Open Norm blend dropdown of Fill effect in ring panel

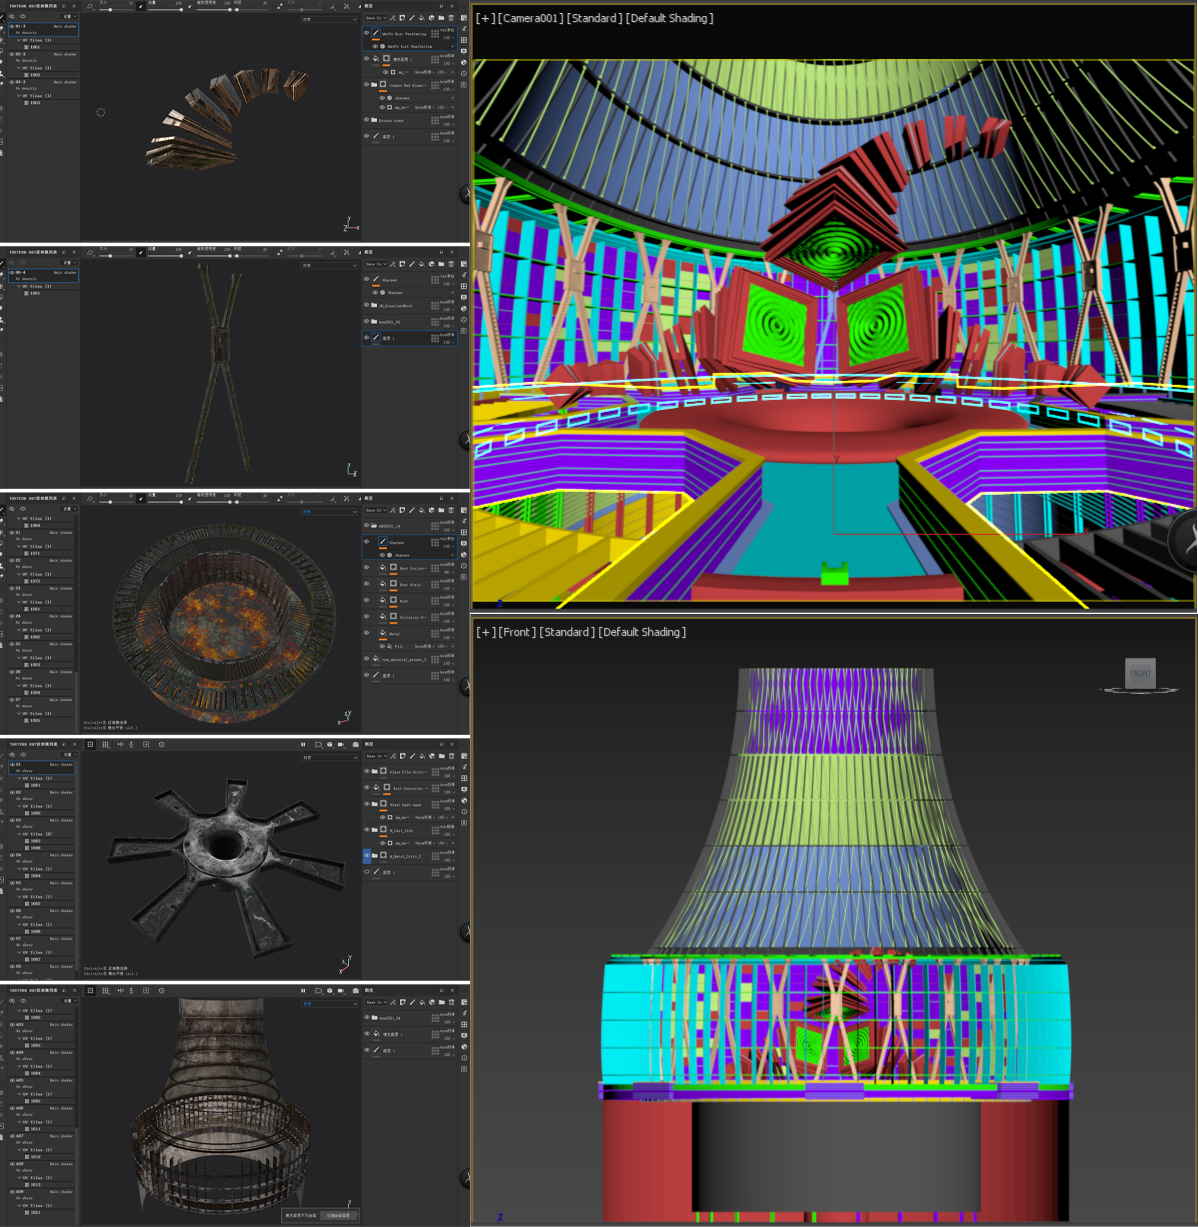coord(425,646)
